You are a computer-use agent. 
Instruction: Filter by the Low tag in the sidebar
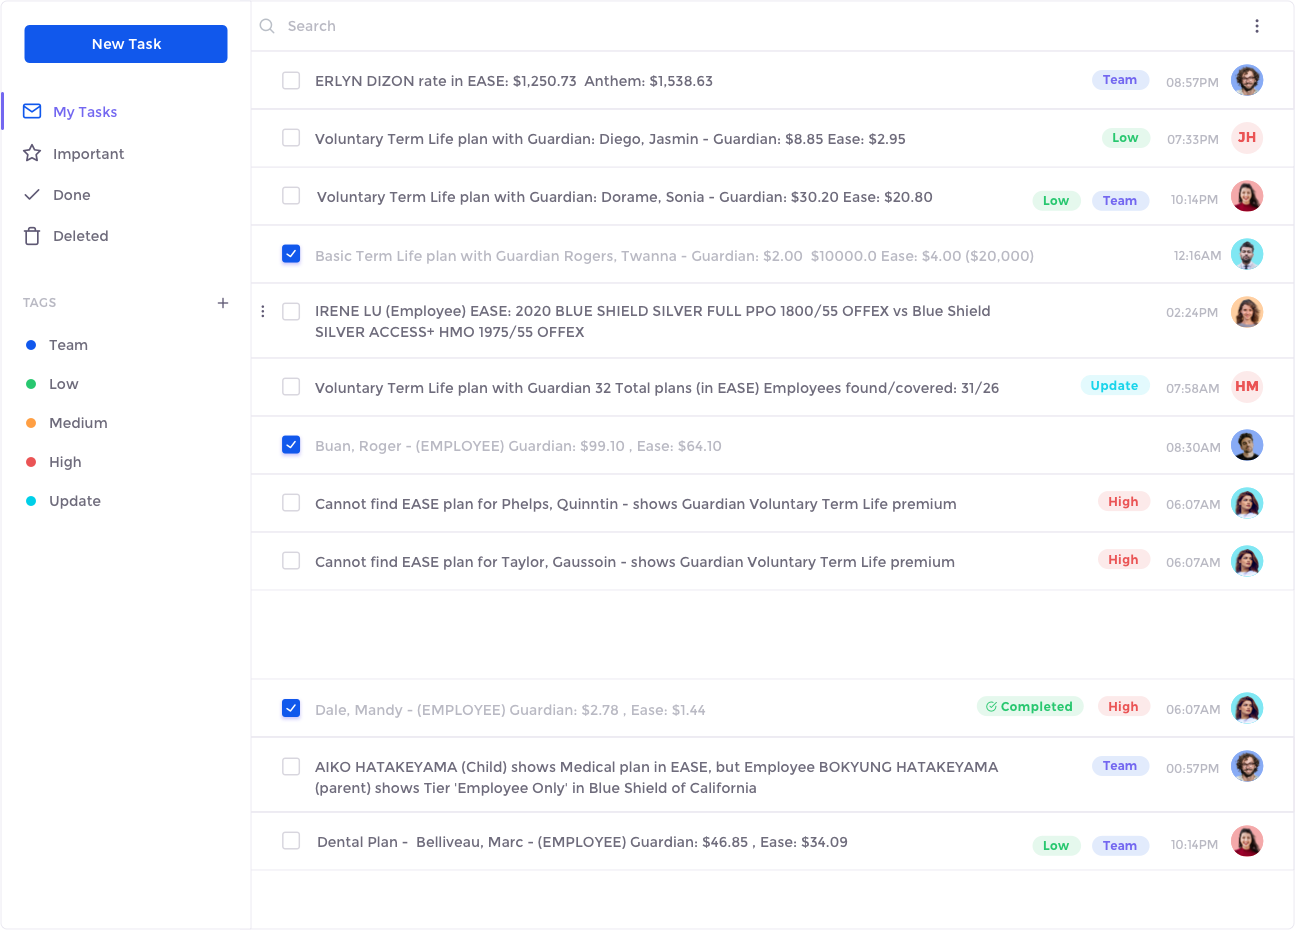(63, 384)
